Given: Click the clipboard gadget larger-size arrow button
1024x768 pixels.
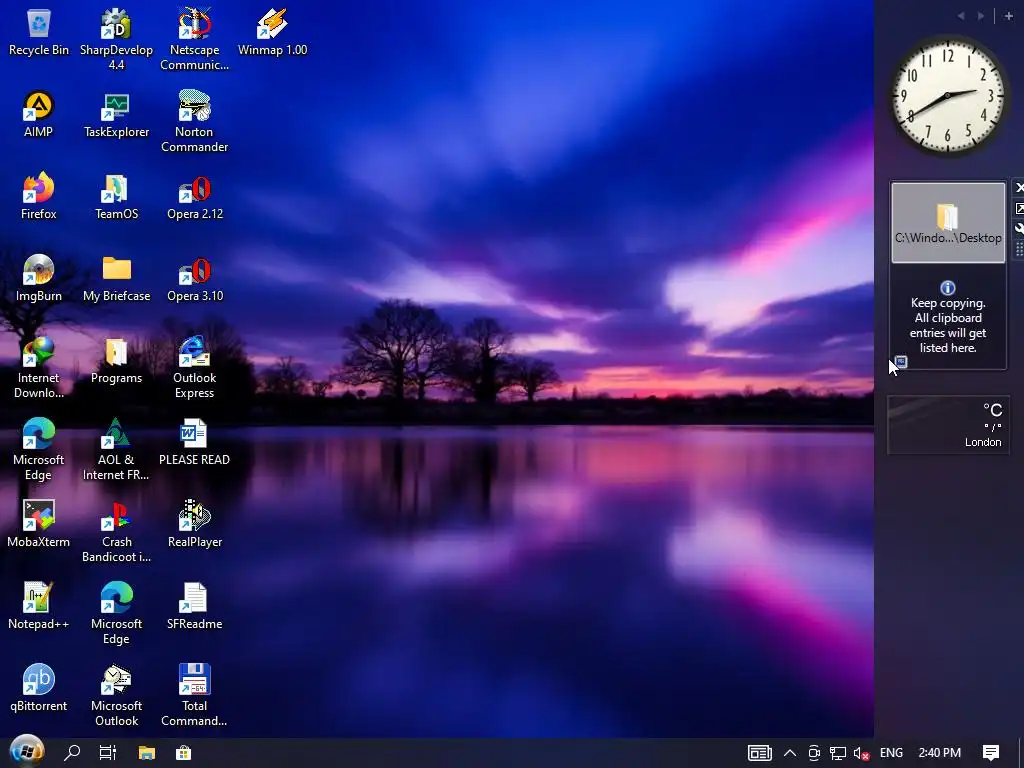Looking at the screenshot, I should tap(1018, 208).
